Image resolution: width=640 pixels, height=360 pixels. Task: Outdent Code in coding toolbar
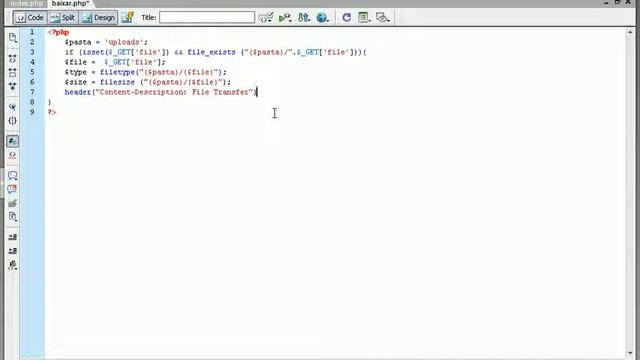click(x=13, y=251)
